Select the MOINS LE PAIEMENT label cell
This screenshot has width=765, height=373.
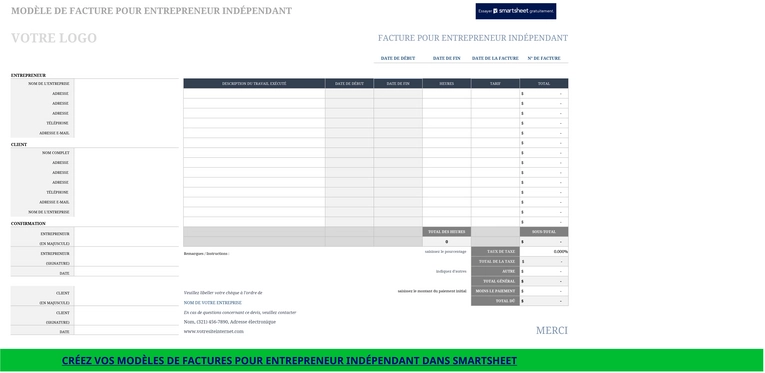495,291
